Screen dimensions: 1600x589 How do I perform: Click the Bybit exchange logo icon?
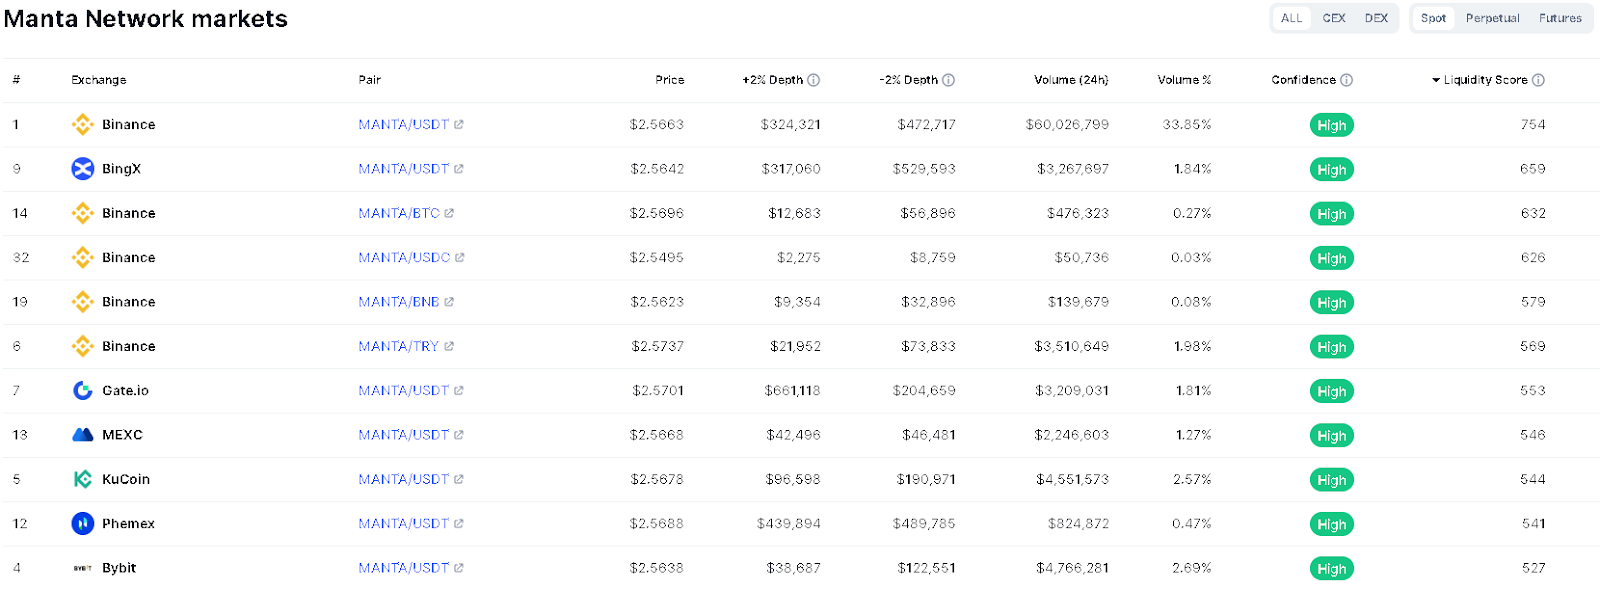83,568
